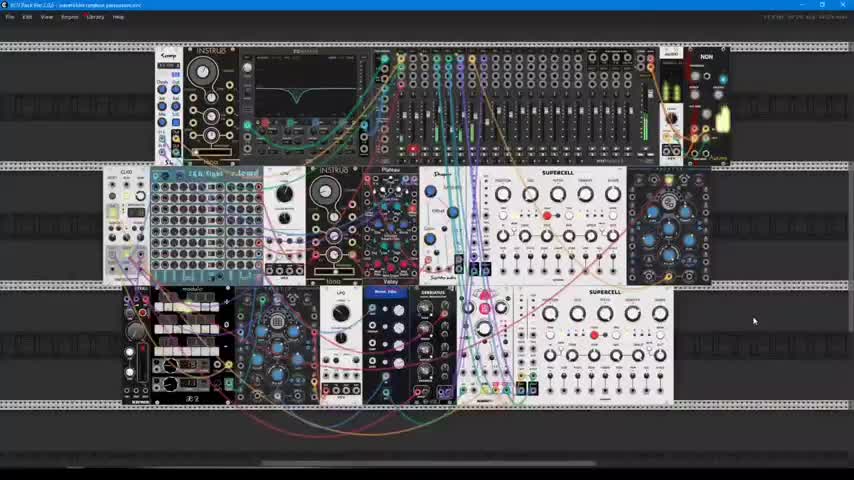Click the top white knob on blue-header module
Screen dimensions: 854x480
[x=399, y=310]
